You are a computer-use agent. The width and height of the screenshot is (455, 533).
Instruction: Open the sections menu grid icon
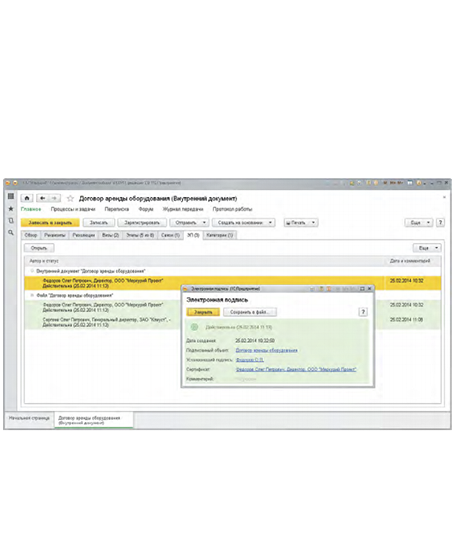coord(11,196)
